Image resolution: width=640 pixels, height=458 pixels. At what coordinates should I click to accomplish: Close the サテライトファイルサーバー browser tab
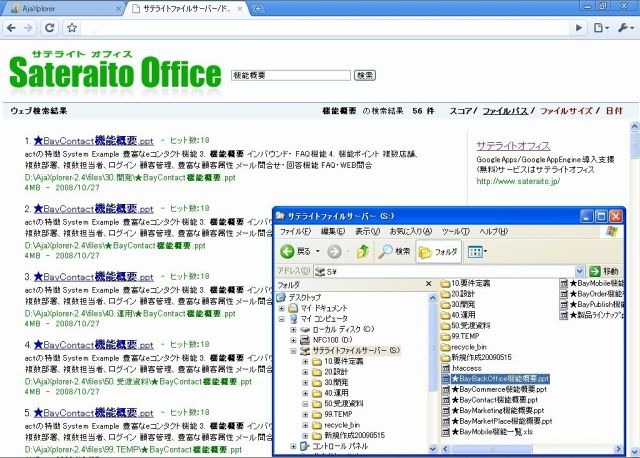point(240,9)
